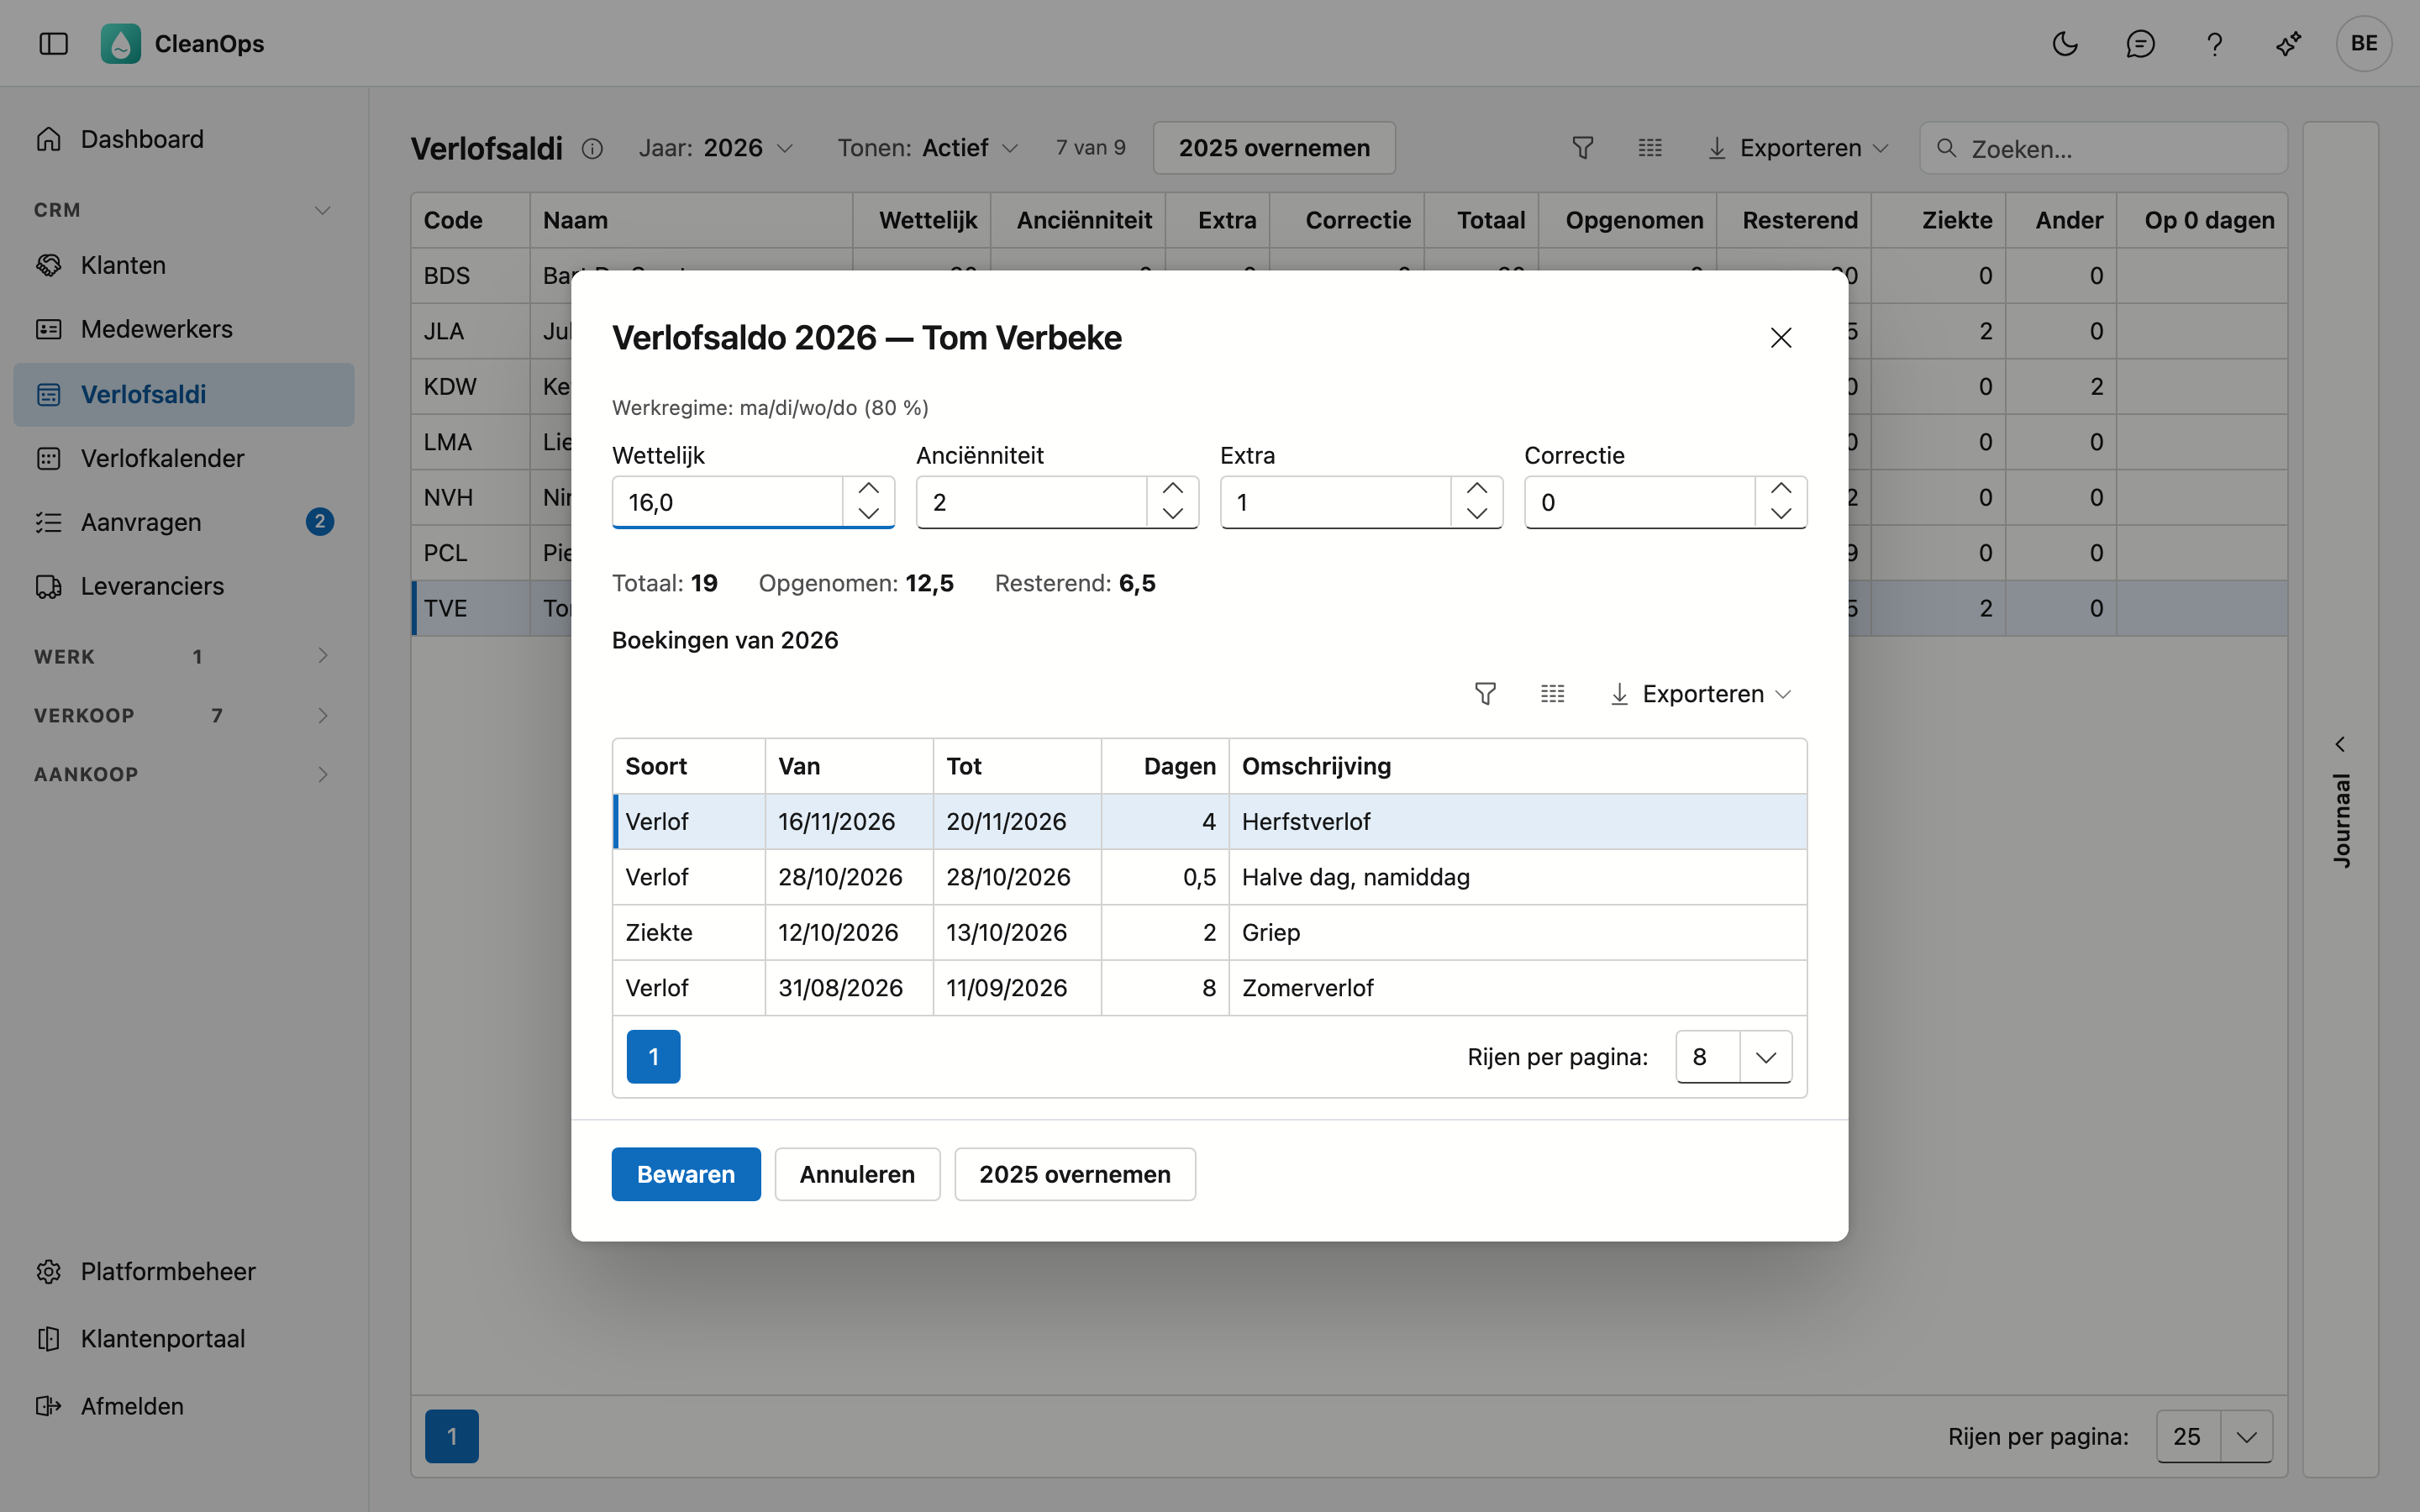Click 2025 overnemen button in dialog
This screenshot has height=1512, width=2420.
pos(1075,1174)
